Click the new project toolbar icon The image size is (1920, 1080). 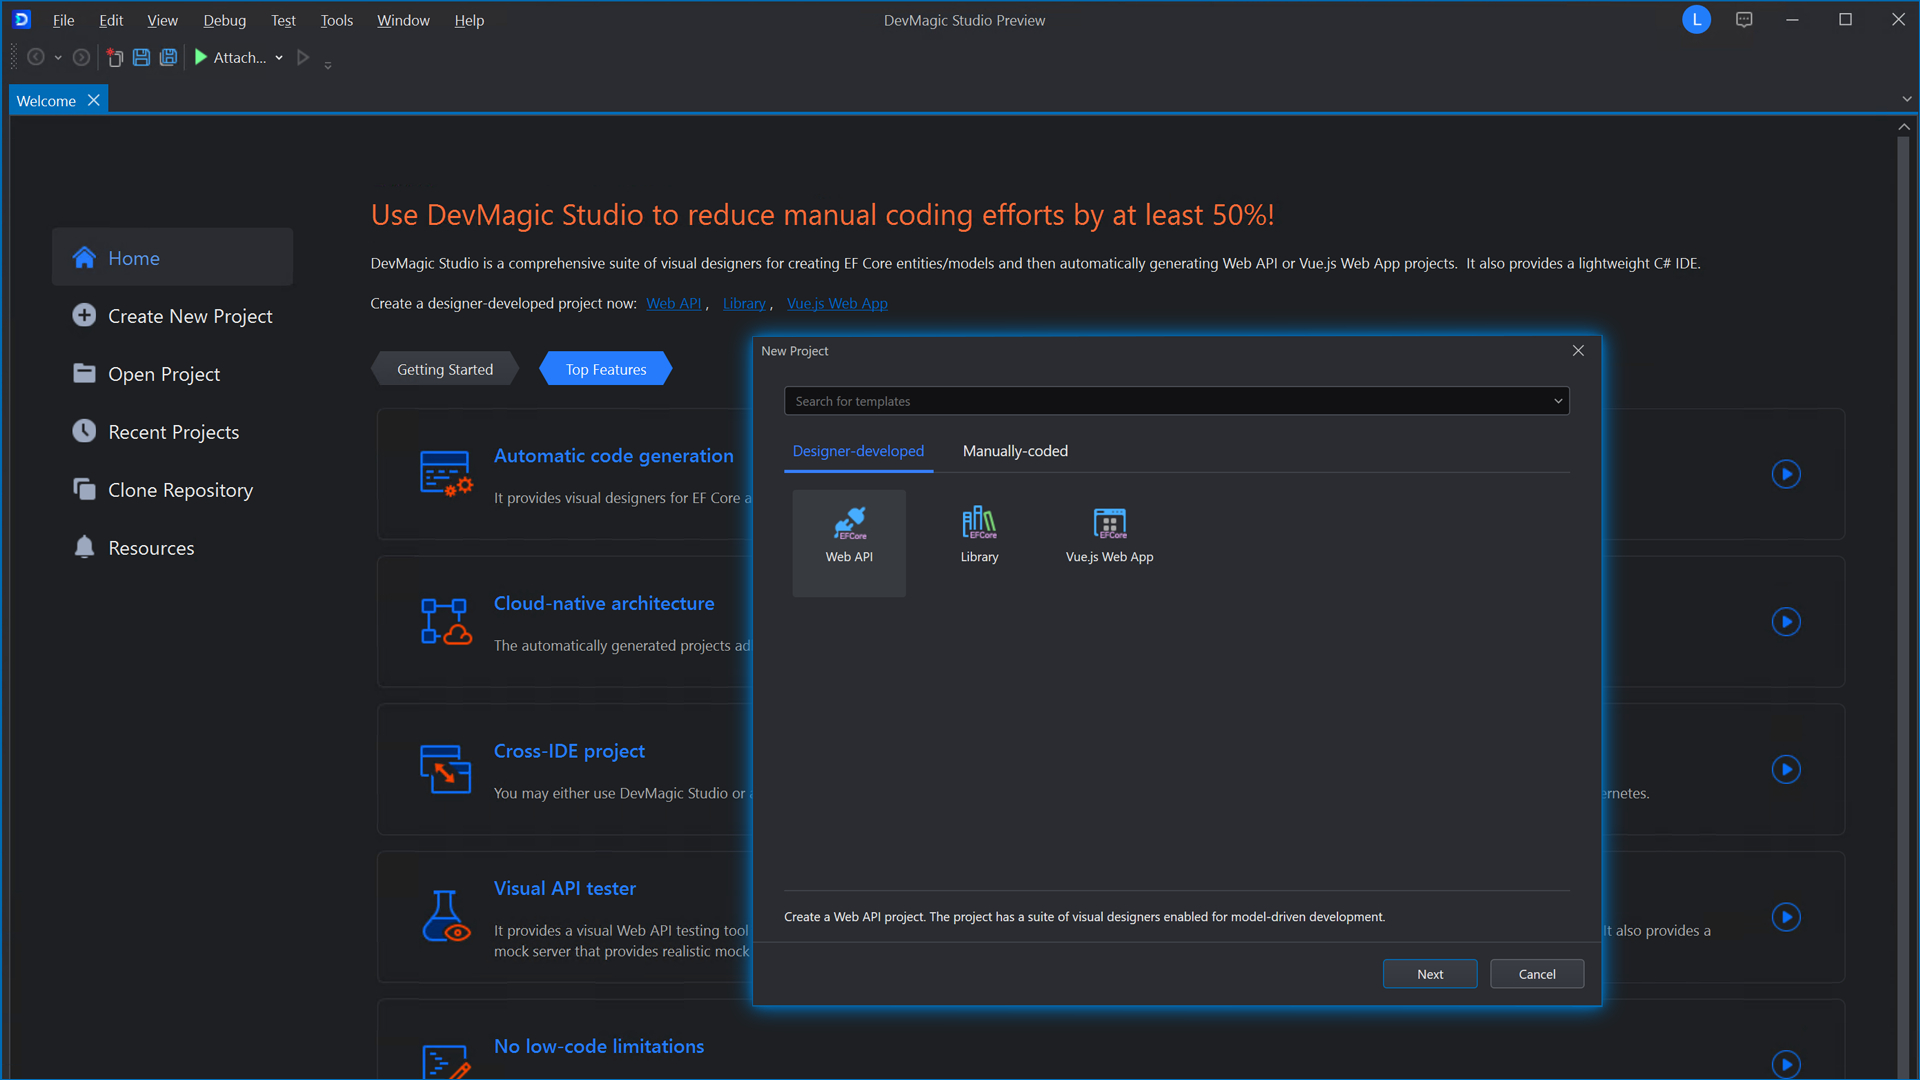click(x=115, y=58)
